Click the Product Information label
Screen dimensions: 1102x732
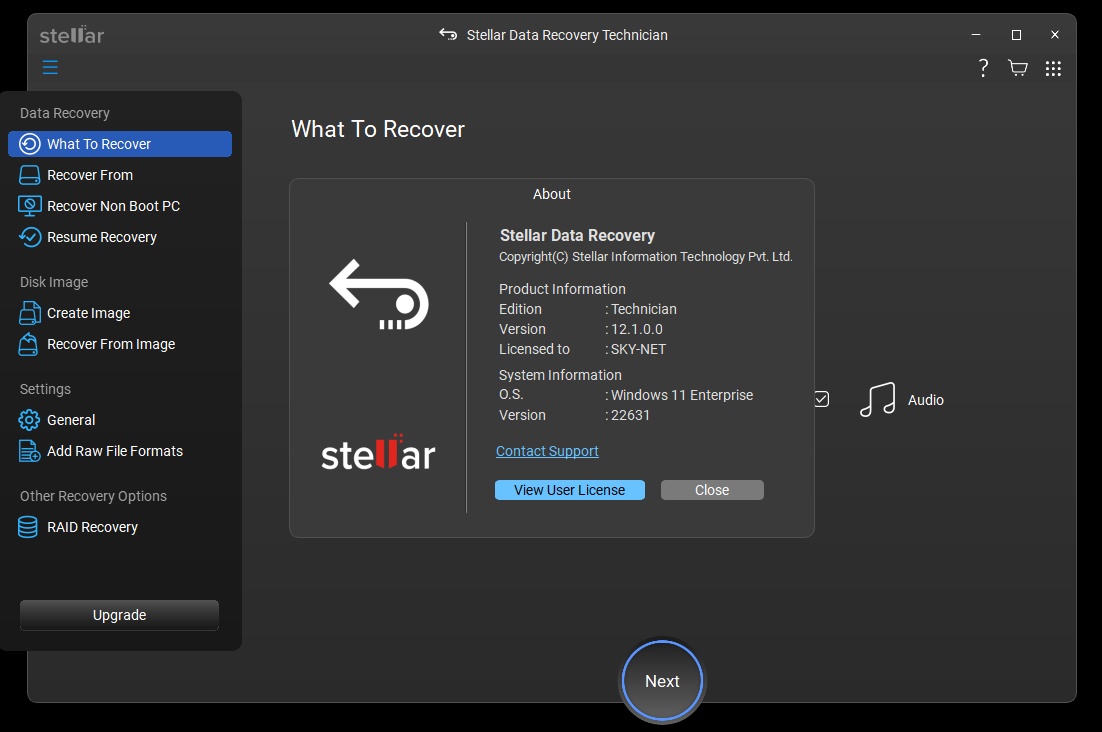click(x=562, y=289)
